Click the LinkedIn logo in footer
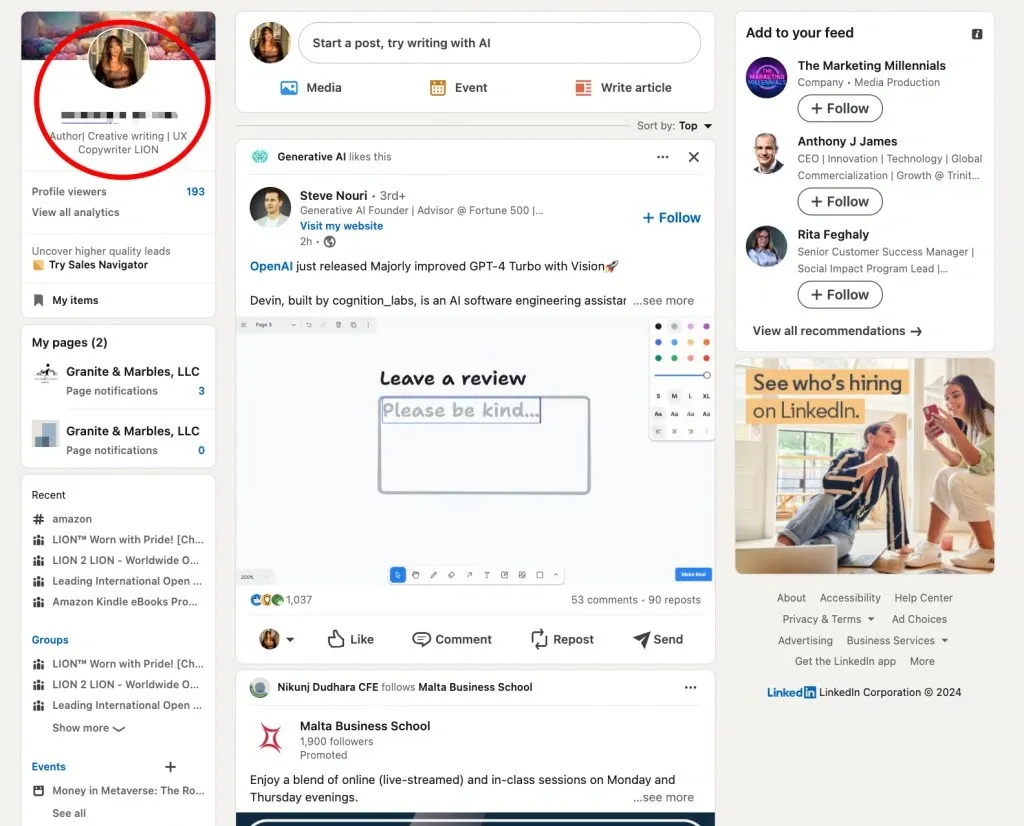This screenshot has width=1024, height=826. point(791,692)
